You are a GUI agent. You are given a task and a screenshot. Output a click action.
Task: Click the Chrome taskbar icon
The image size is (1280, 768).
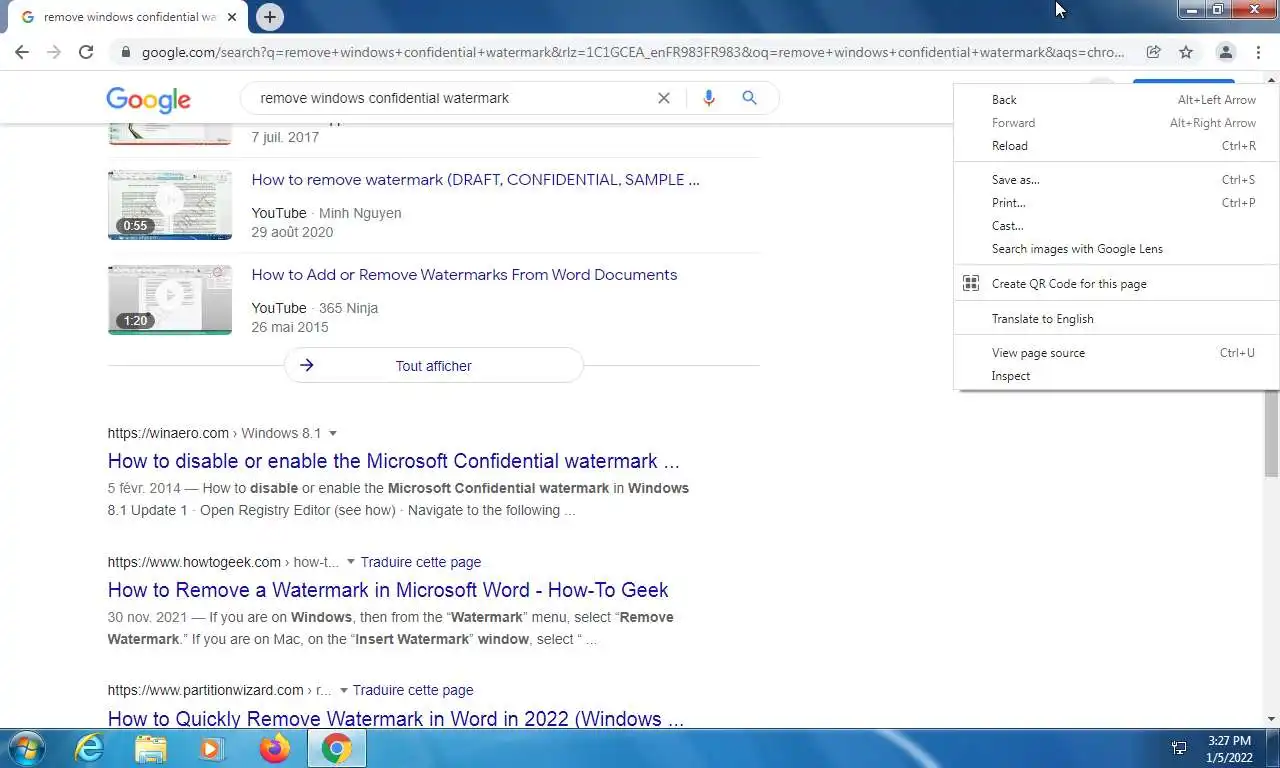[x=337, y=748]
